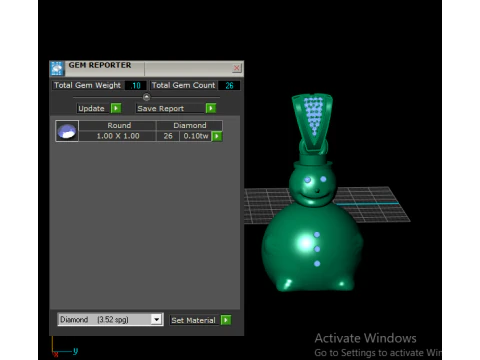Click the Total Gem Count label
Image resolution: width=480 pixels, height=360 pixels.
pyautogui.click(x=183, y=85)
